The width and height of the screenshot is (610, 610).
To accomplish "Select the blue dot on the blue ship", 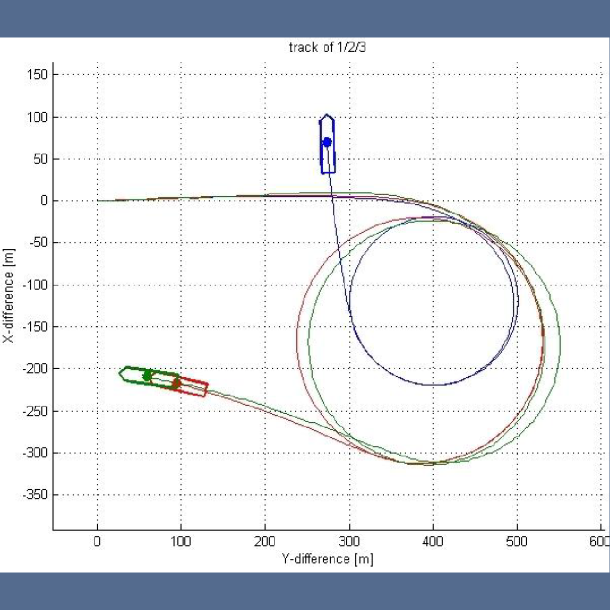I will tap(327, 142).
